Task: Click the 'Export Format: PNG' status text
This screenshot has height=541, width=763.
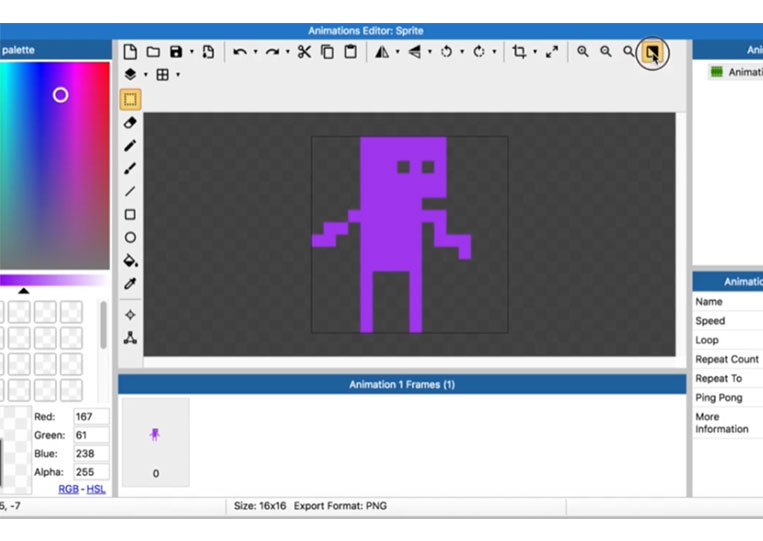Action: pyautogui.click(x=340, y=506)
